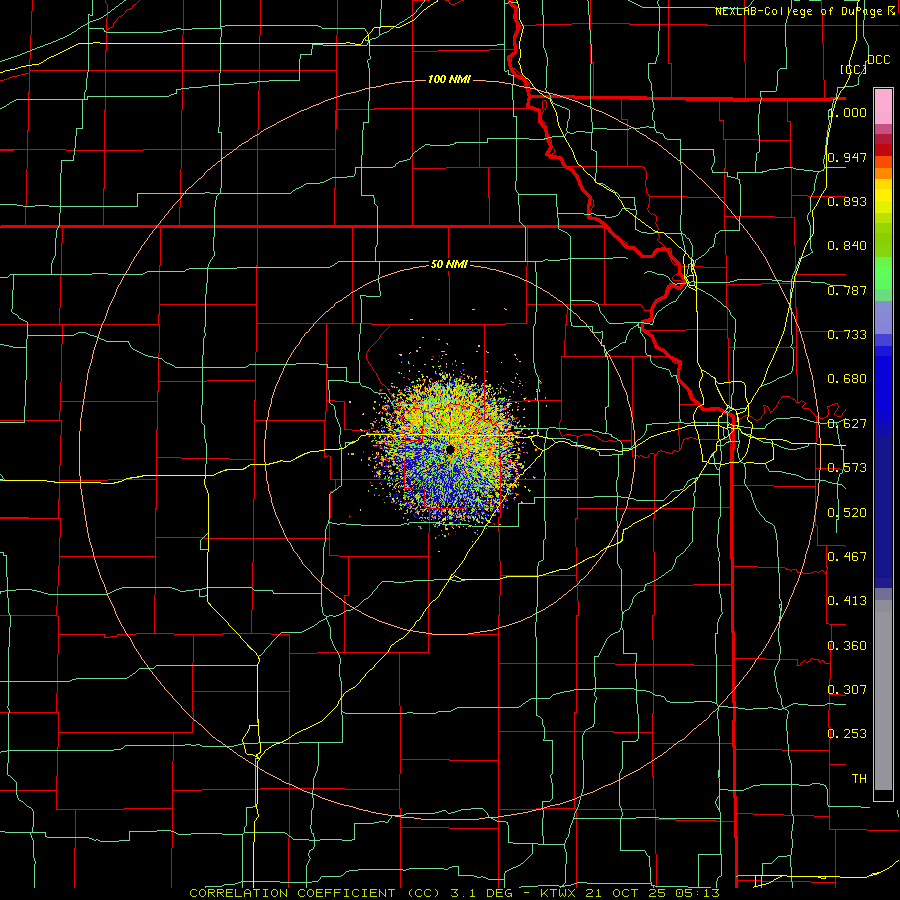Select the 0.680 legend value

coord(847,379)
